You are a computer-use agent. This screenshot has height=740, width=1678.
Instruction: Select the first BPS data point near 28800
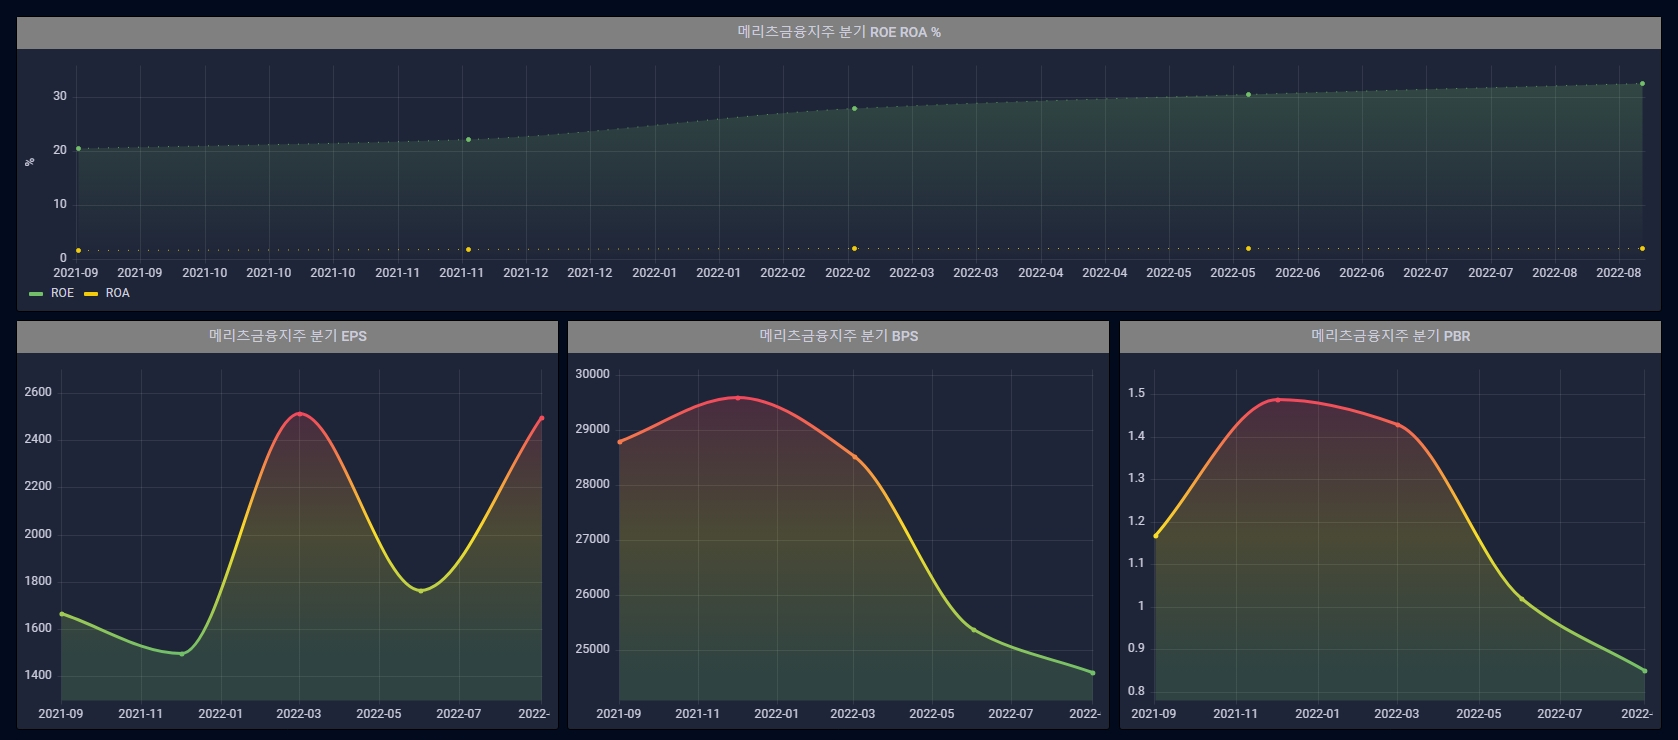point(619,442)
